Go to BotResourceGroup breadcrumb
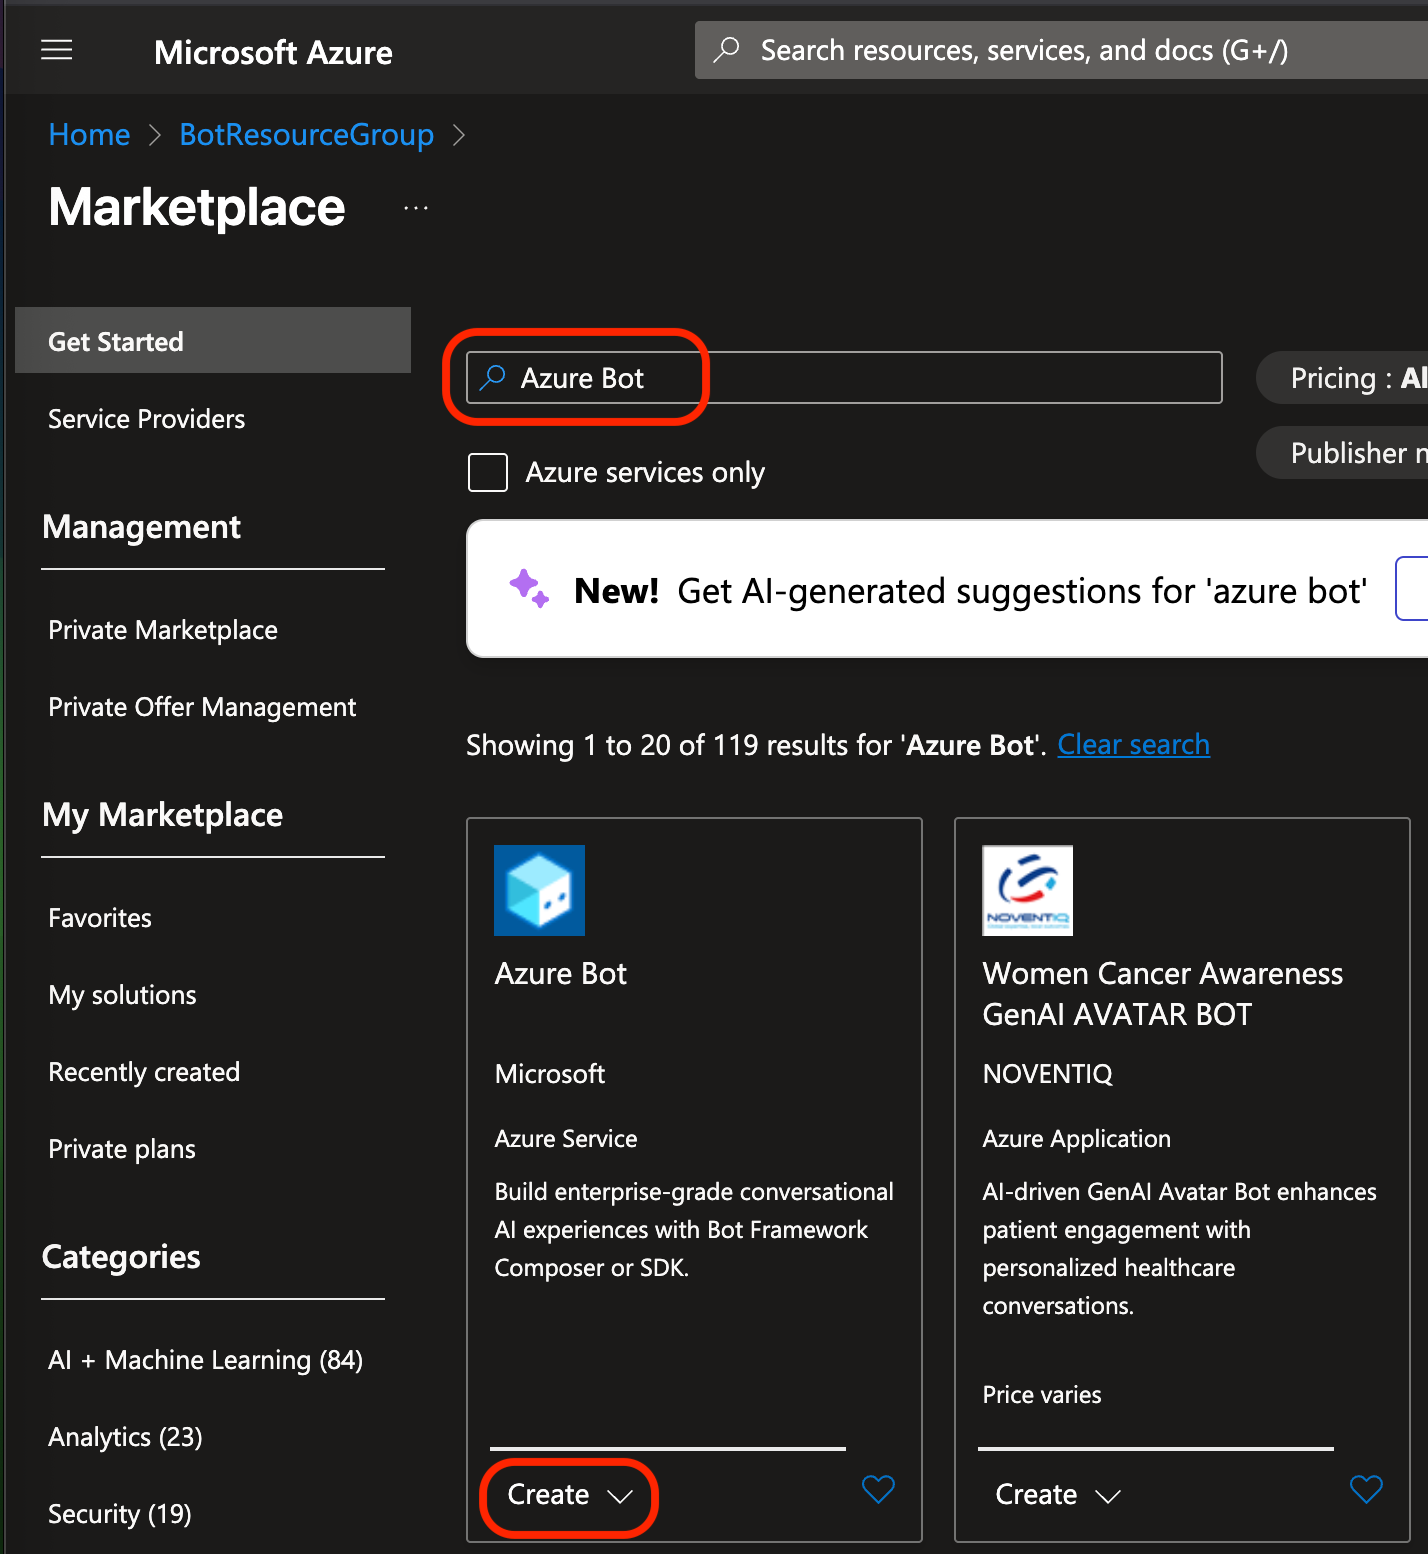Screen dimensions: 1428x1554 click(306, 134)
